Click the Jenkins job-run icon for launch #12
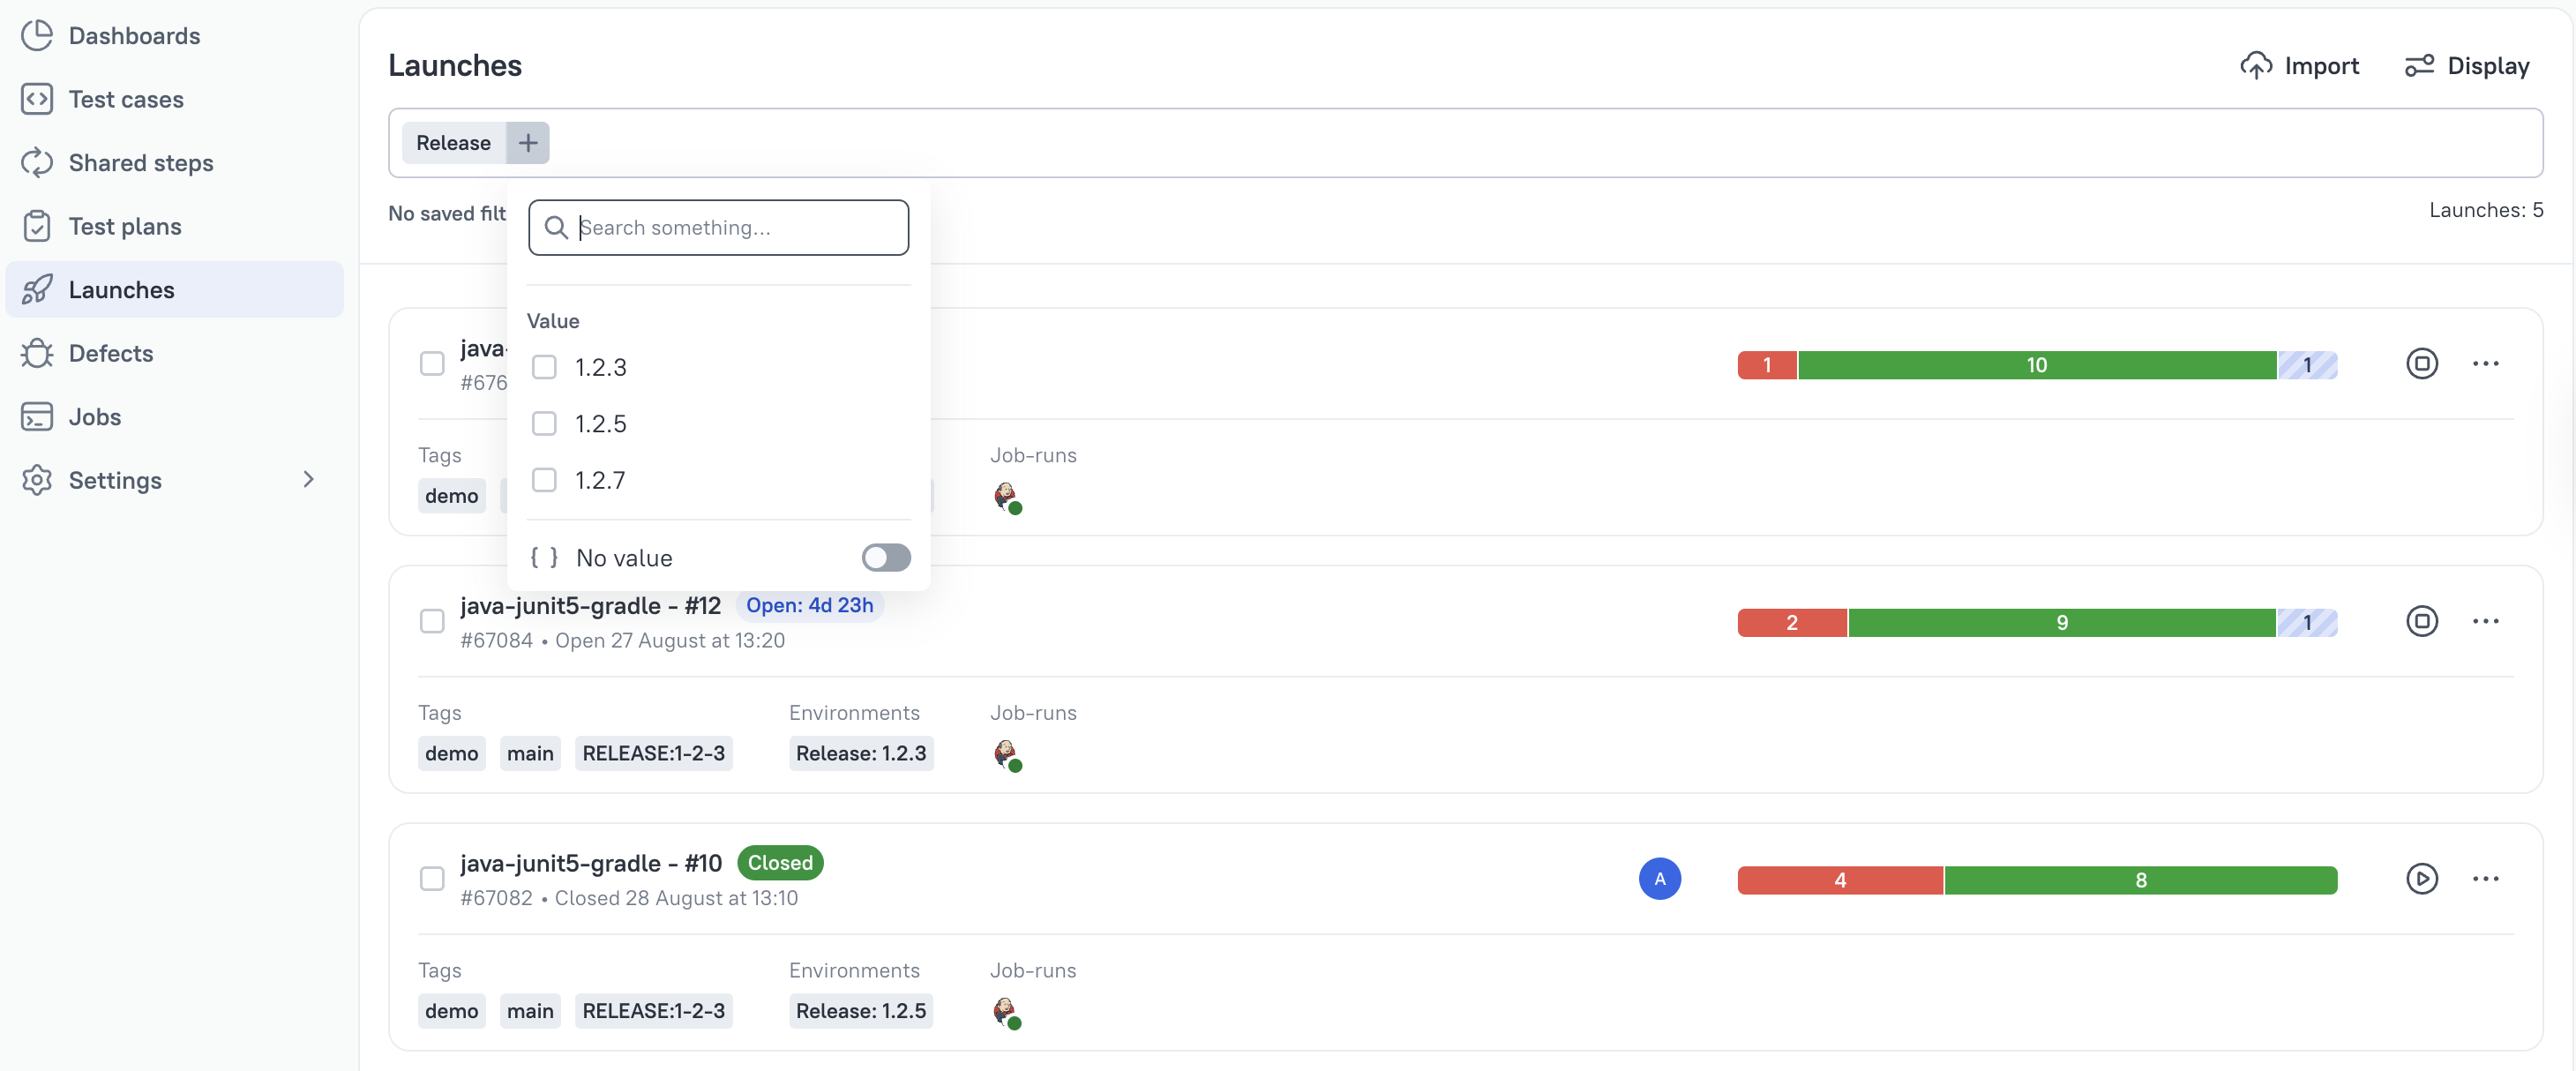The height and width of the screenshot is (1071, 2576). coord(1007,754)
